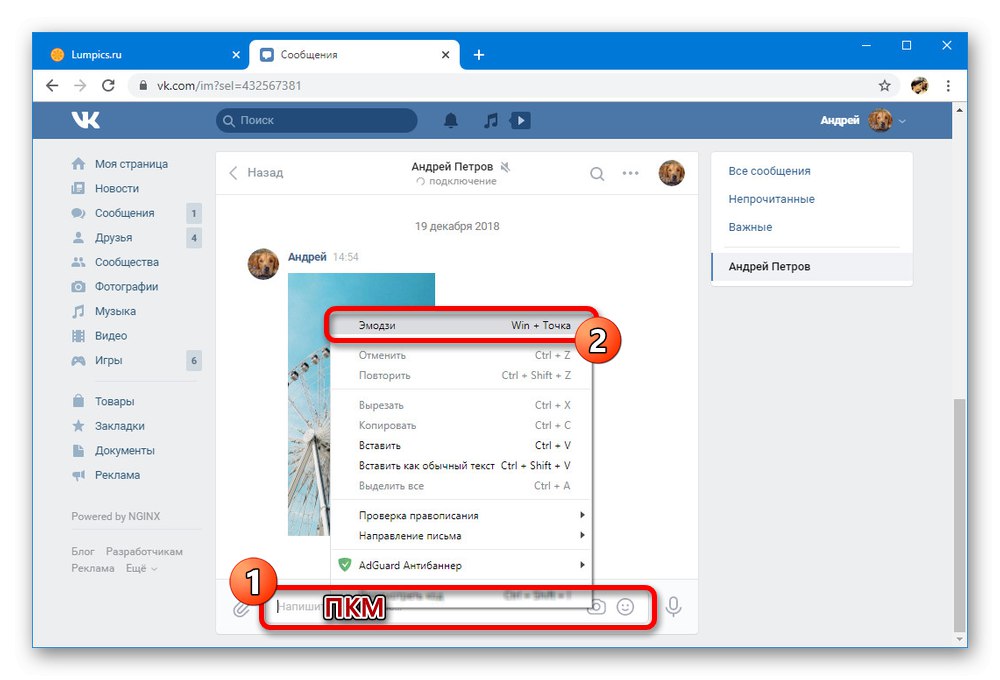Attach a file with the paperclip icon
This screenshot has width=1000, height=680.
coord(240,607)
